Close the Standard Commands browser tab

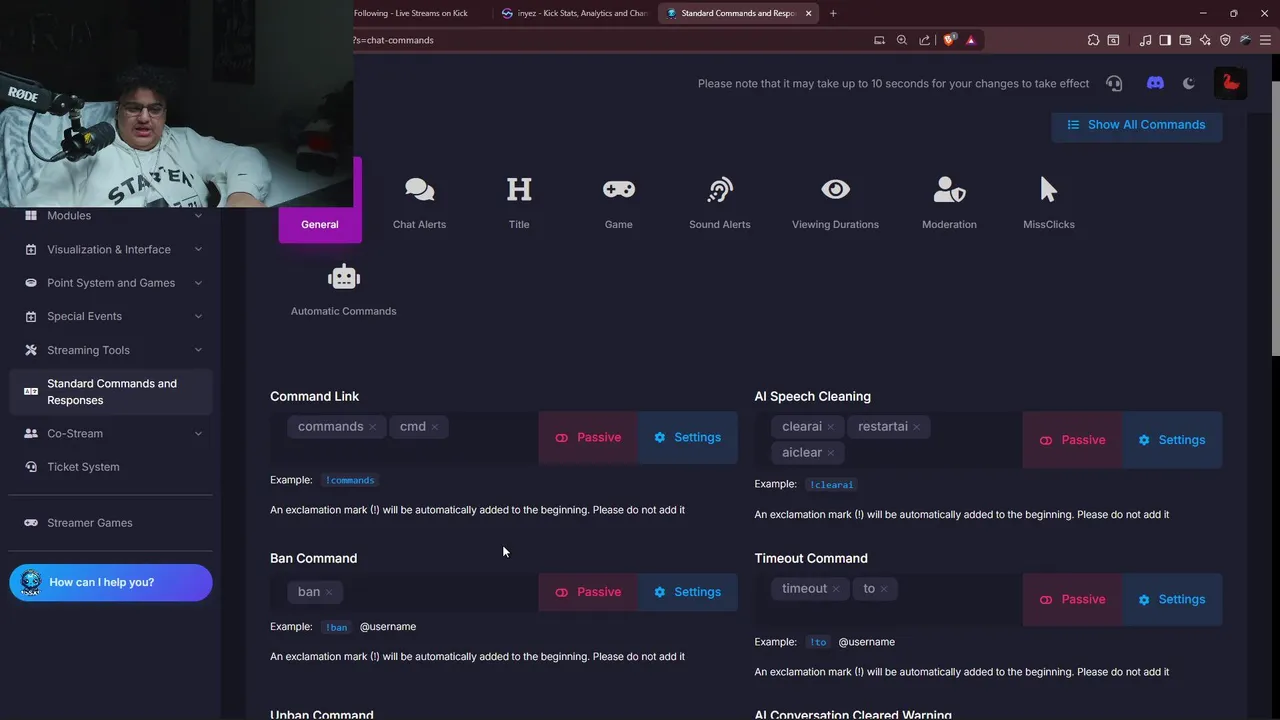coord(807,13)
